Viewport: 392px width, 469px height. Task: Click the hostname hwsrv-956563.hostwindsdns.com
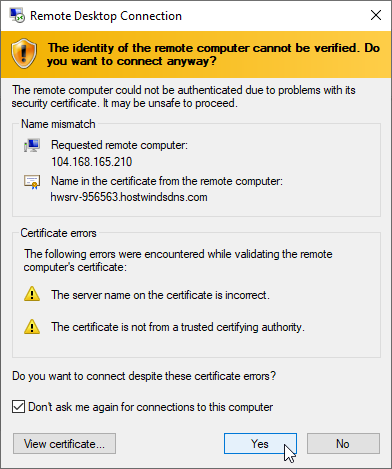pos(129,197)
